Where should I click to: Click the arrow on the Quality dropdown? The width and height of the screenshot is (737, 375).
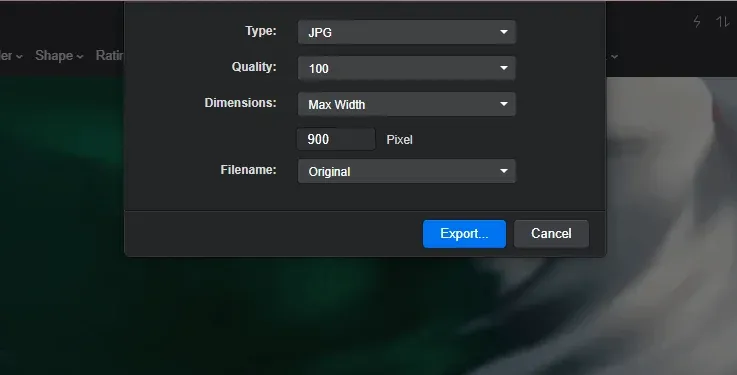(504, 68)
